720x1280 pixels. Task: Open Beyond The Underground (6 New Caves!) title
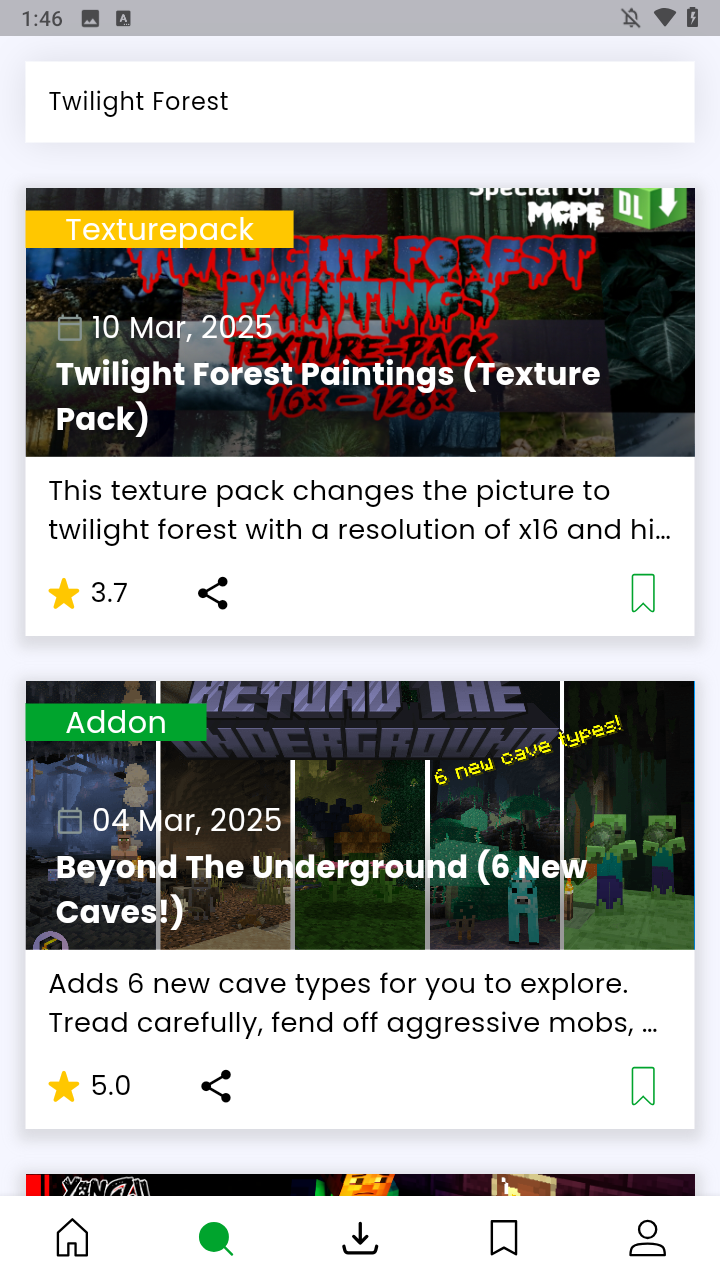click(321, 889)
